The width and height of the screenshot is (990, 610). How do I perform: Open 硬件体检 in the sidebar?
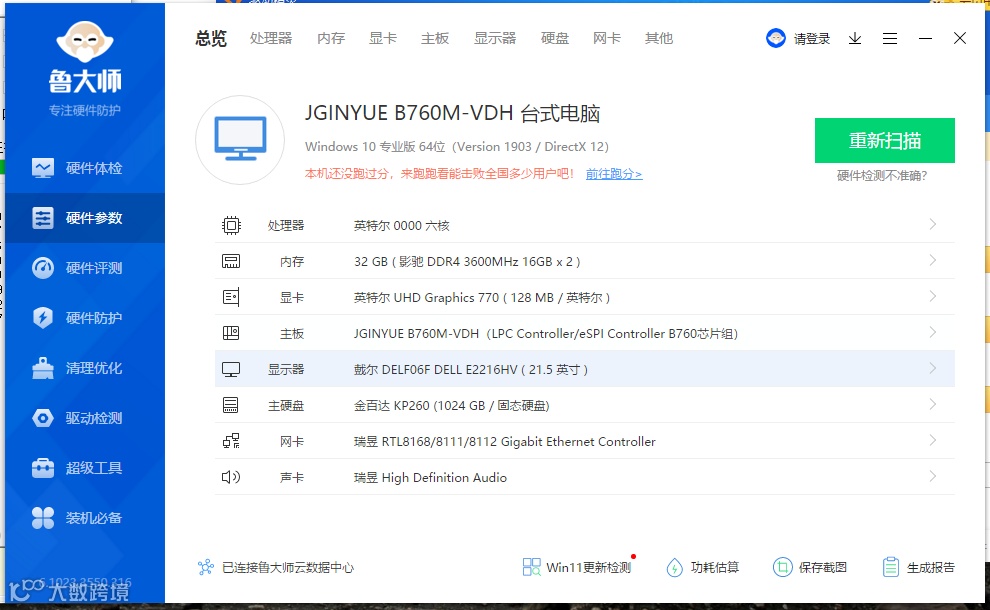85,168
